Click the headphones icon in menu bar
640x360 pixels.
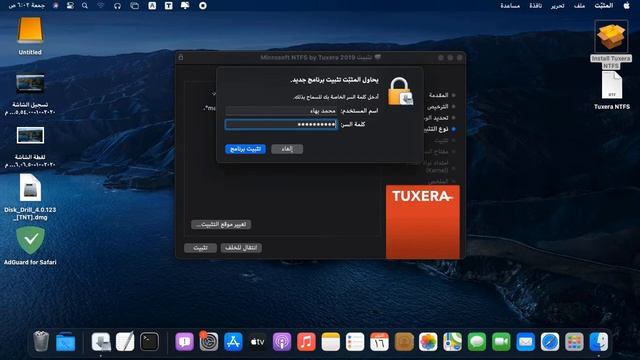118,6
